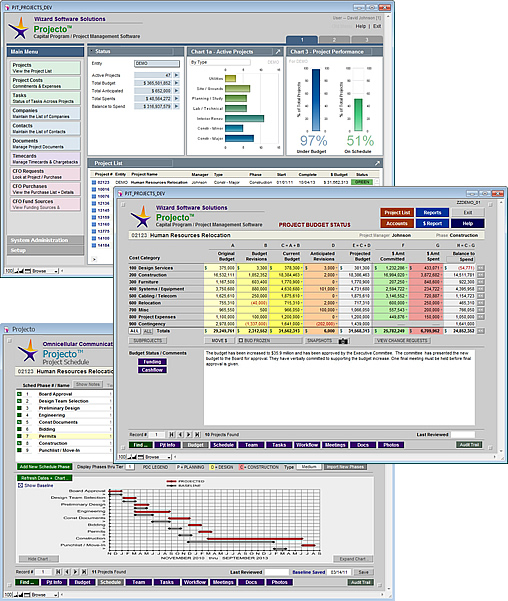Image resolution: width=508 pixels, height=601 pixels.
Task: Pop out the Project List panel arrow icon
Action: pyautogui.click(x=377, y=163)
